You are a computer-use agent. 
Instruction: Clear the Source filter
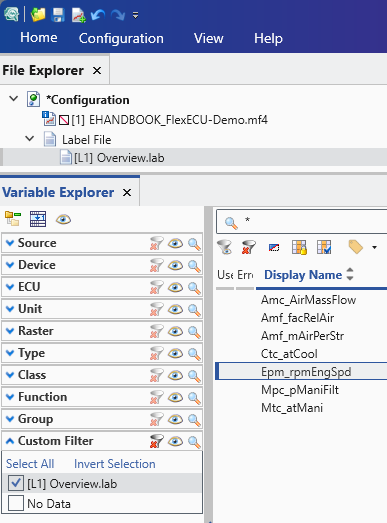156,243
